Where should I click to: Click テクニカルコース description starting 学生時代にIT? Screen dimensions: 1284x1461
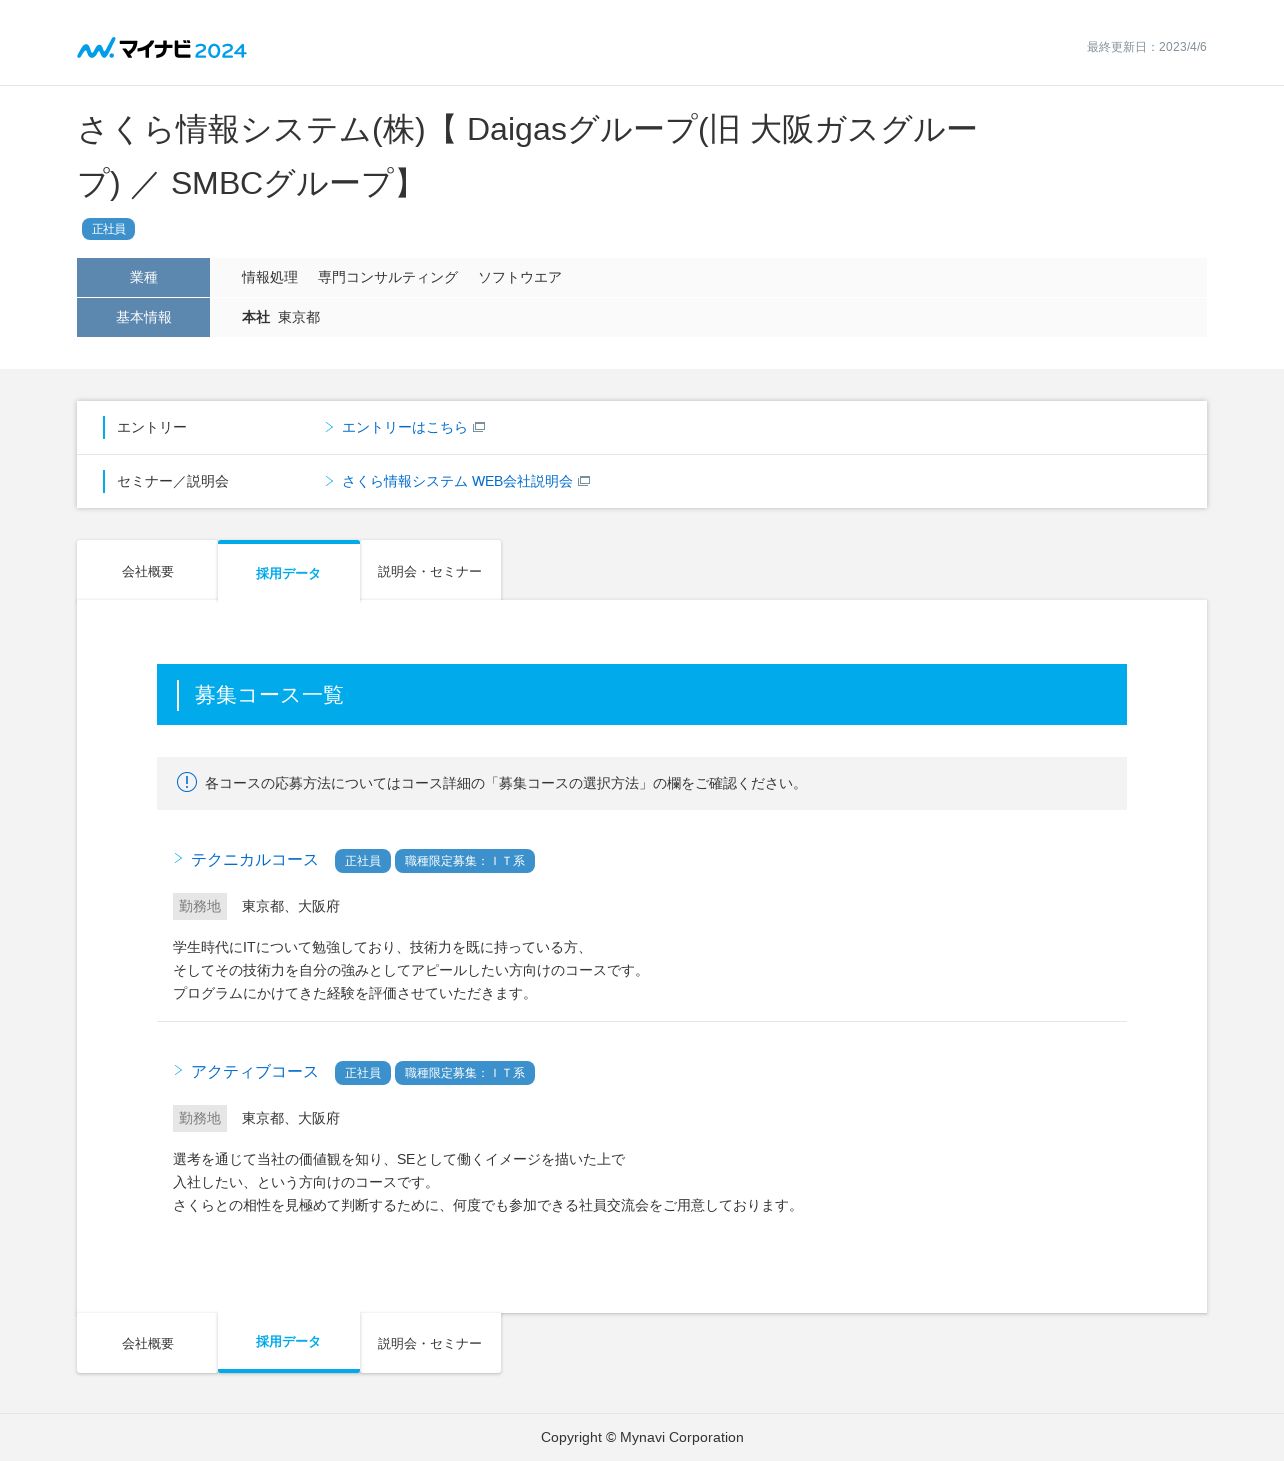coord(411,970)
